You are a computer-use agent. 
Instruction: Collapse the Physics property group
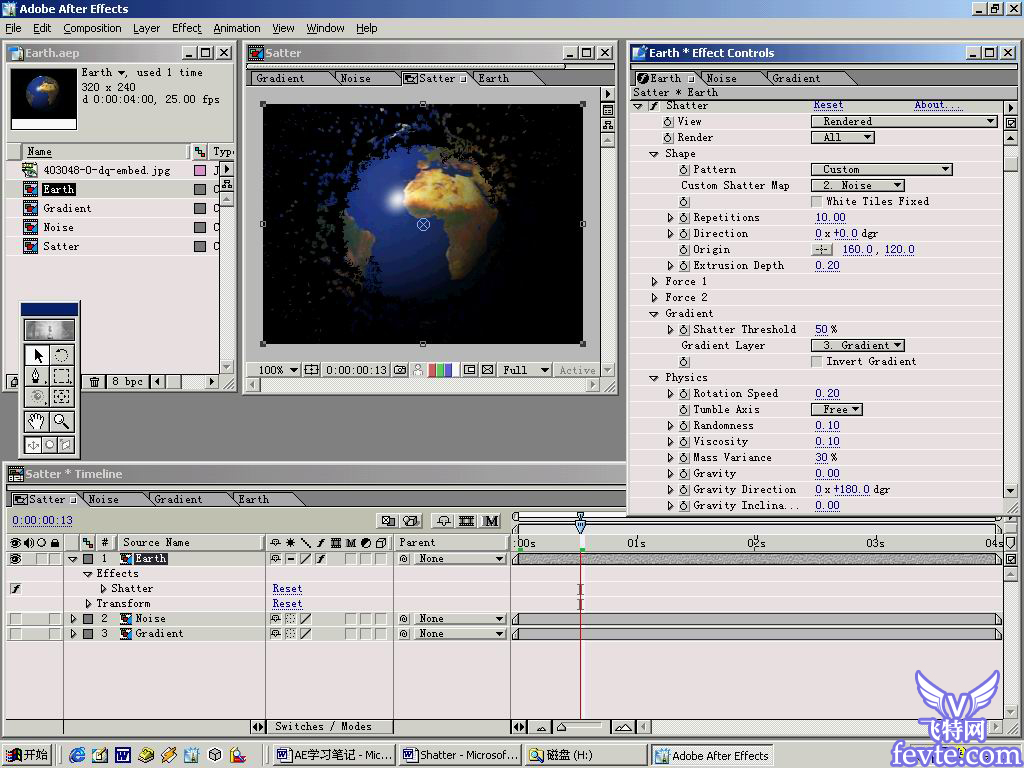[654, 378]
